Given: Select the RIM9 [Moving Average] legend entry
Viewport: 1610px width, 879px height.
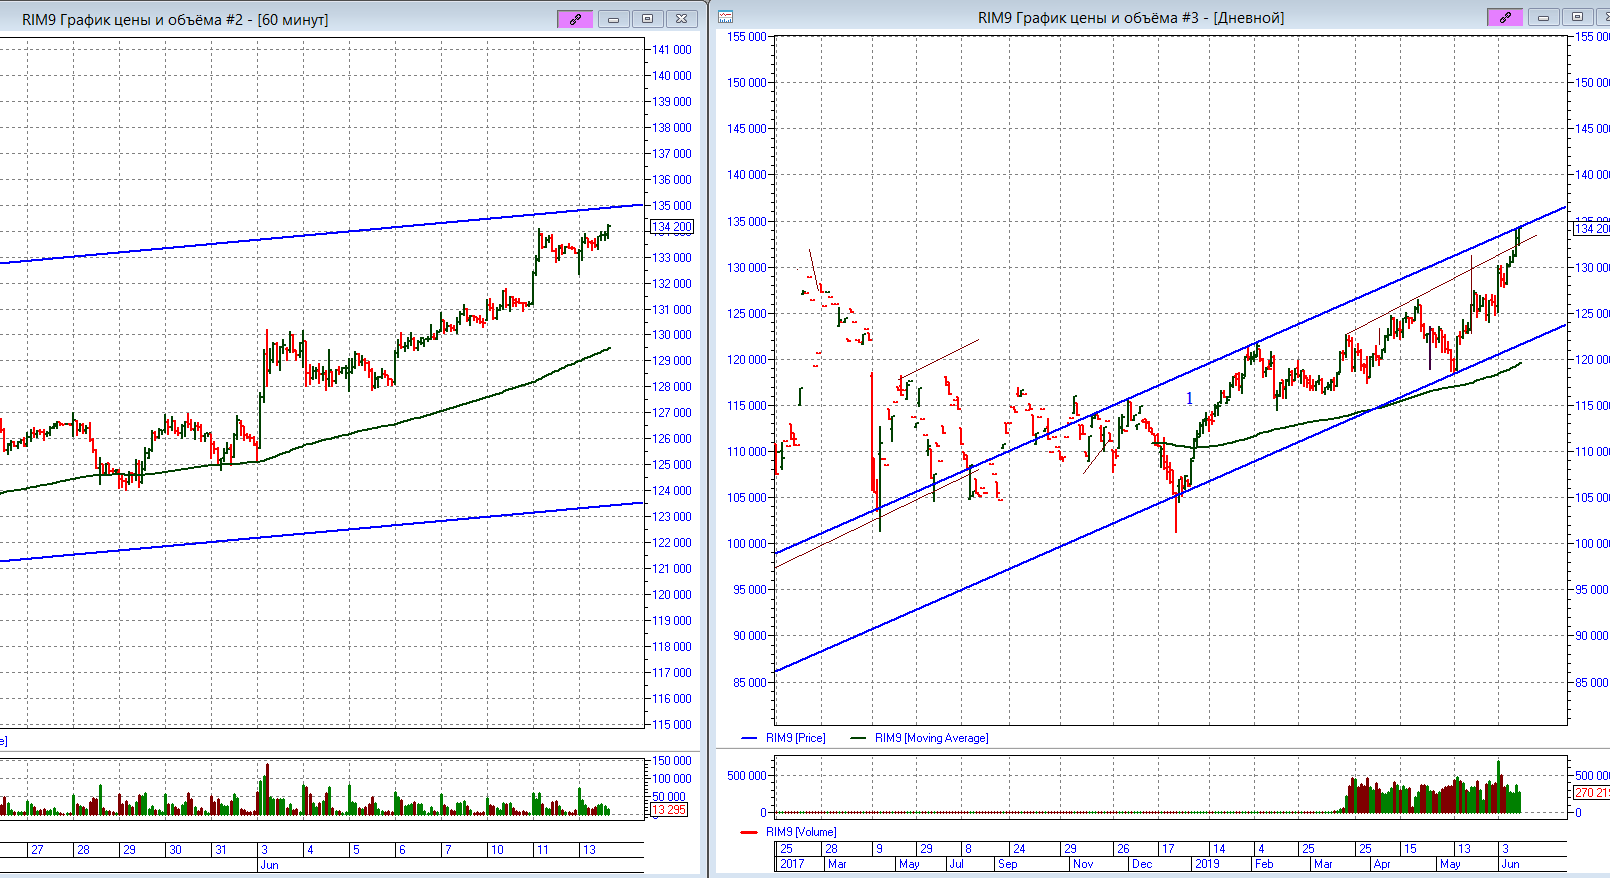Looking at the screenshot, I should pyautogui.click(x=930, y=738).
